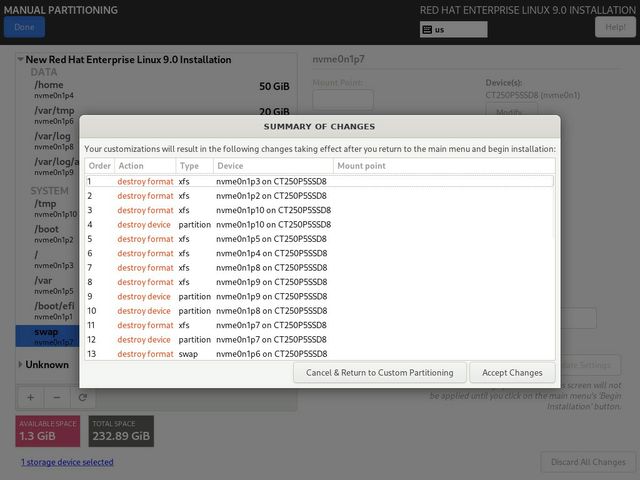Select row 3 destroy format nvme0n1p10
640x480 pixels.
tap(319, 210)
